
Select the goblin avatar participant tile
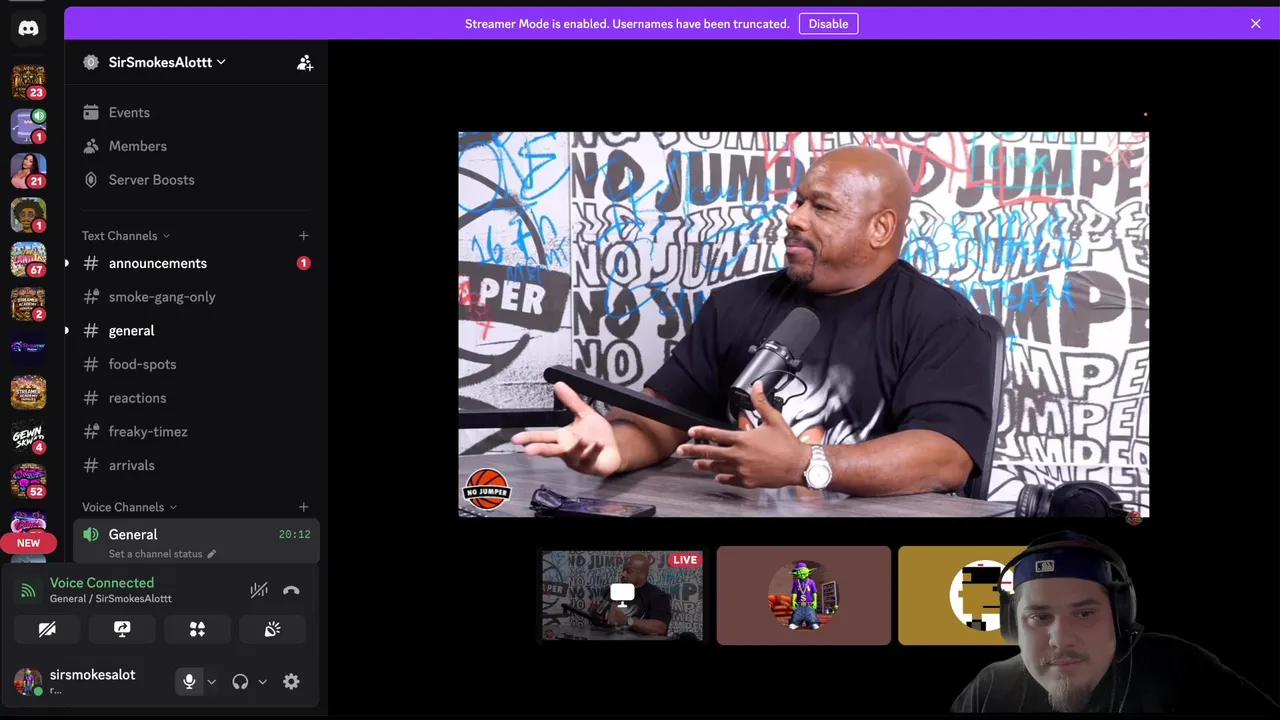[x=803, y=595]
